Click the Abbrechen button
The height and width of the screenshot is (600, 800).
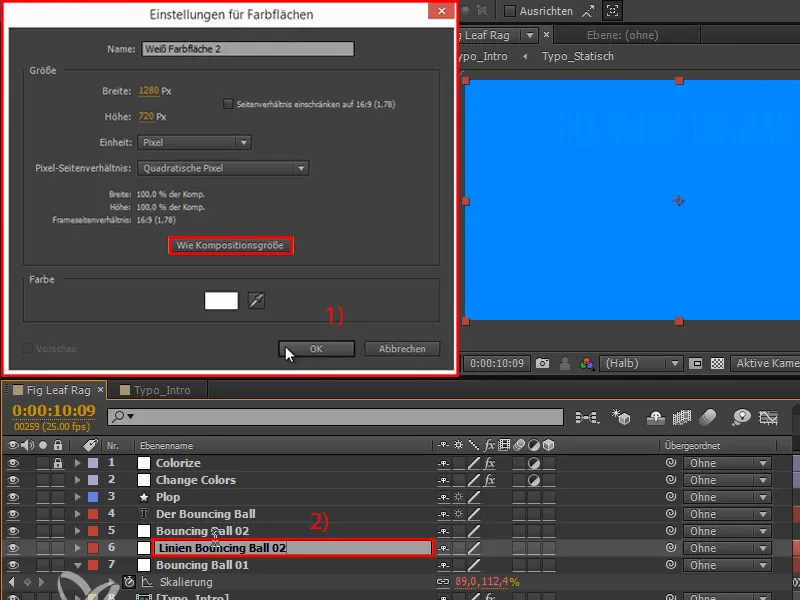(402, 349)
